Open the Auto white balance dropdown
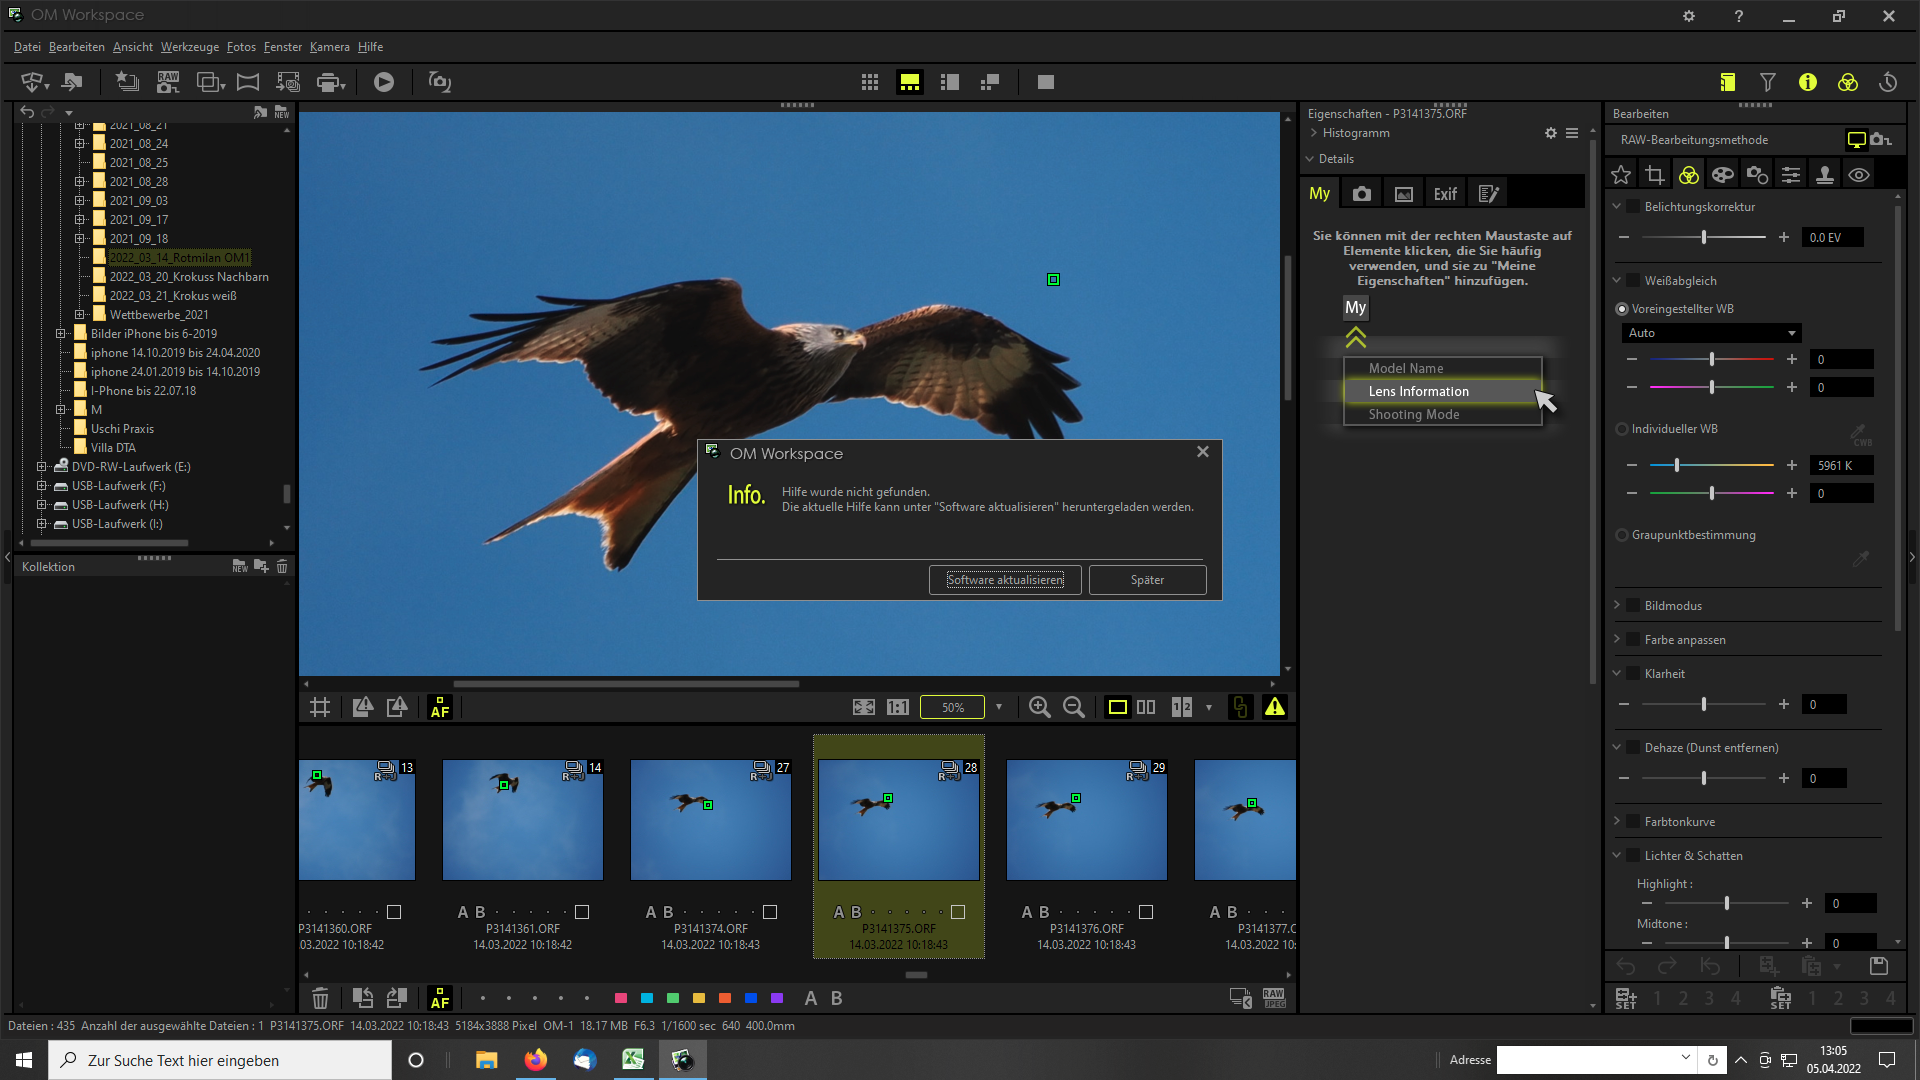This screenshot has width=1920, height=1080. [1711, 333]
